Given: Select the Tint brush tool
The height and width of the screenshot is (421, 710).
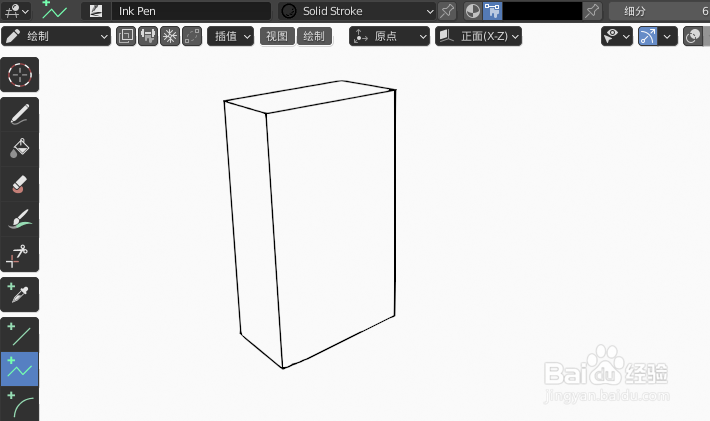Looking at the screenshot, I should [x=19, y=219].
